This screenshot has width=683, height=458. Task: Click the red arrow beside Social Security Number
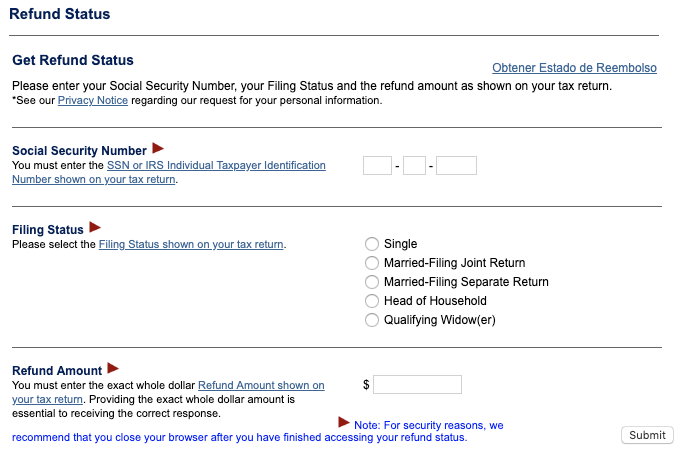pos(158,148)
